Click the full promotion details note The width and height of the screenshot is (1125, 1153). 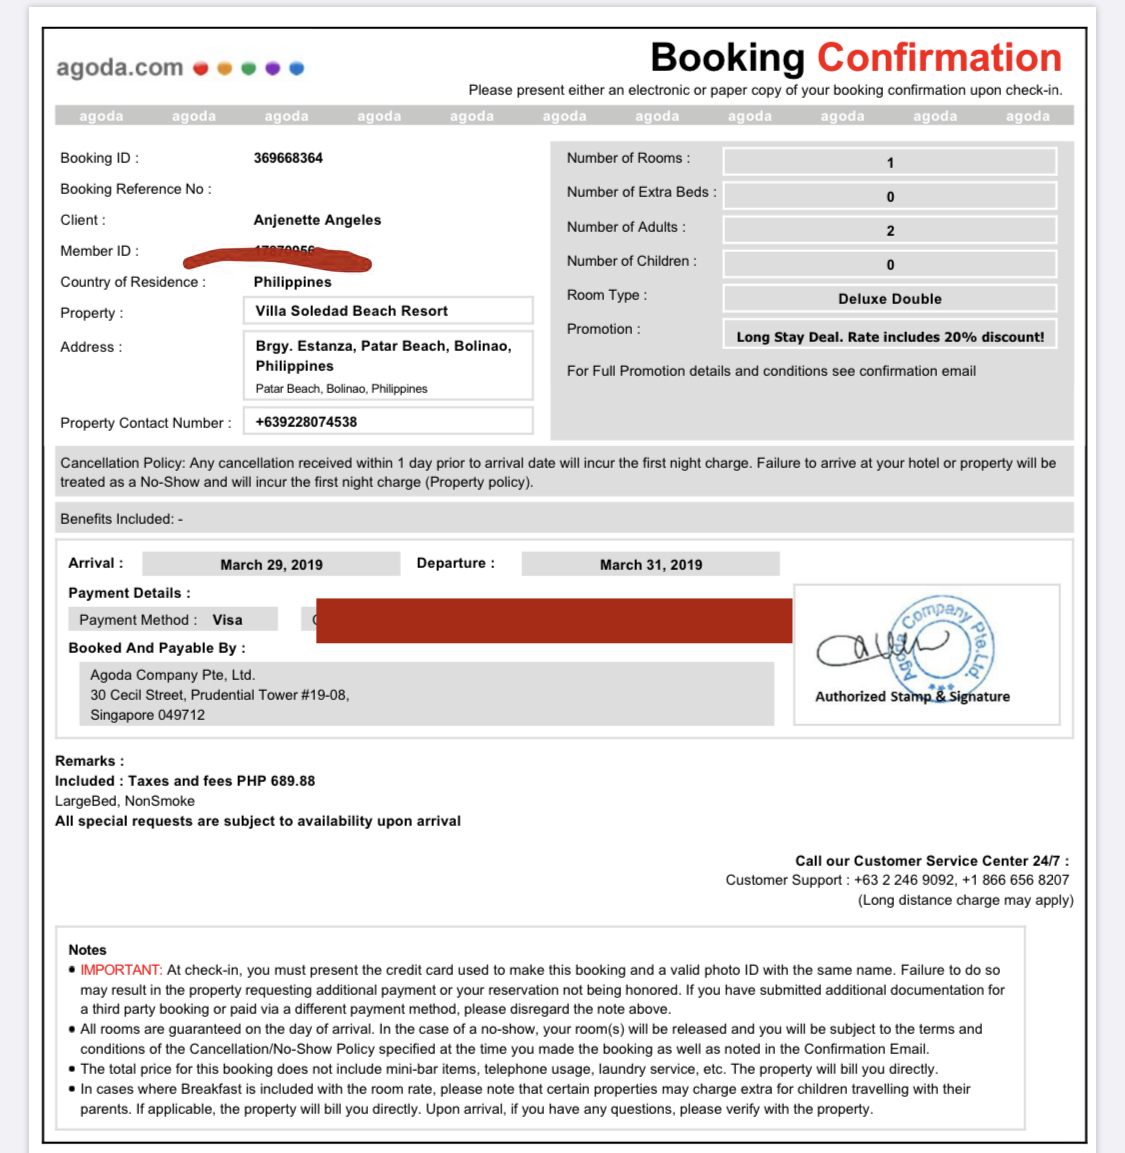tap(771, 371)
